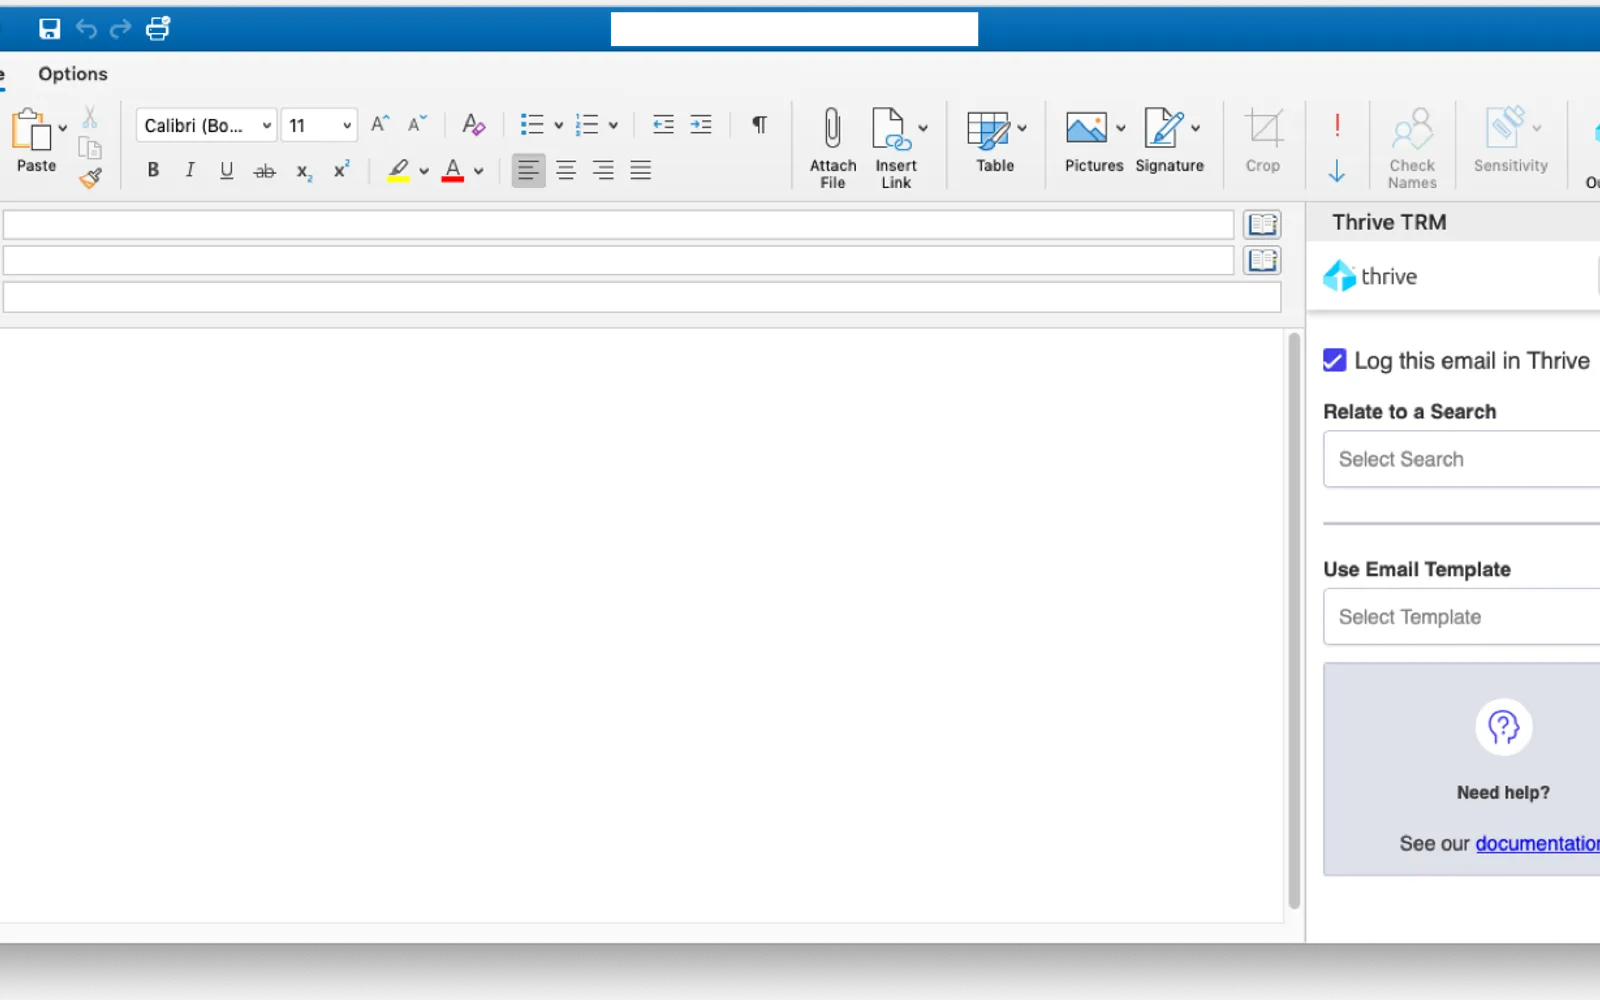Click the Need help question icon
The image size is (1600, 1000).
tap(1503, 727)
